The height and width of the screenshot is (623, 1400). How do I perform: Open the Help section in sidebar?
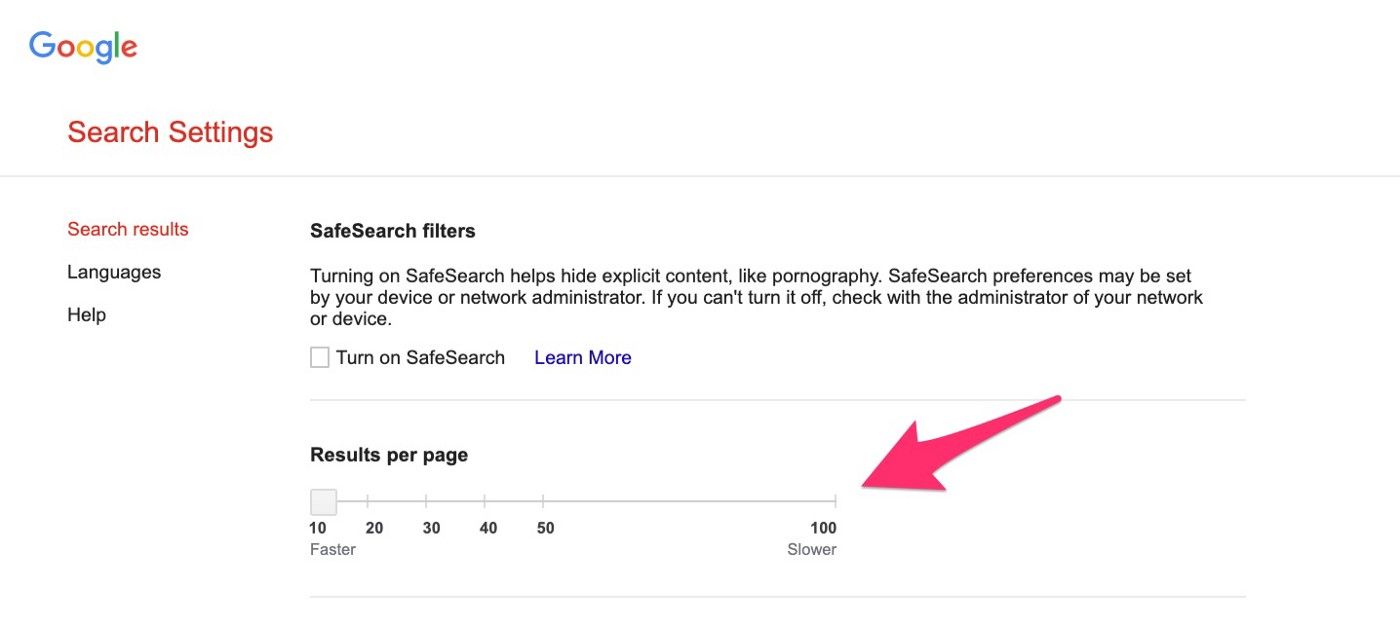click(87, 315)
